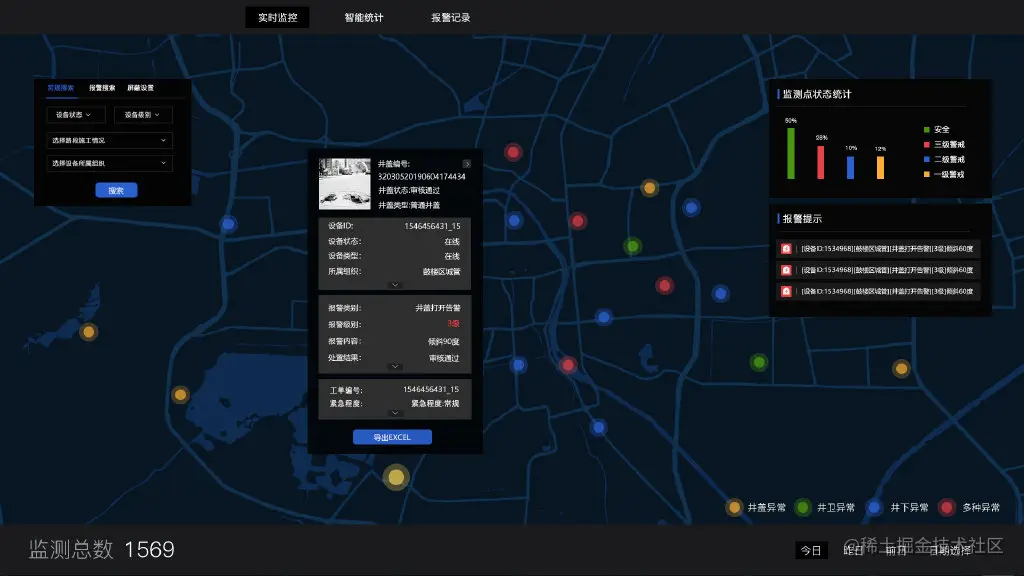Click the red 三级警戒 legend swatch

click(927, 144)
